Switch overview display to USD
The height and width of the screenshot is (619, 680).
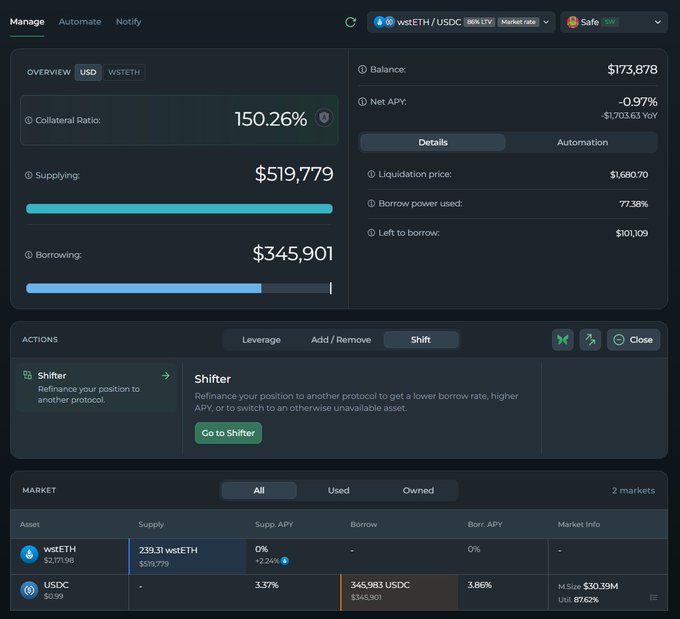pos(88,72)
